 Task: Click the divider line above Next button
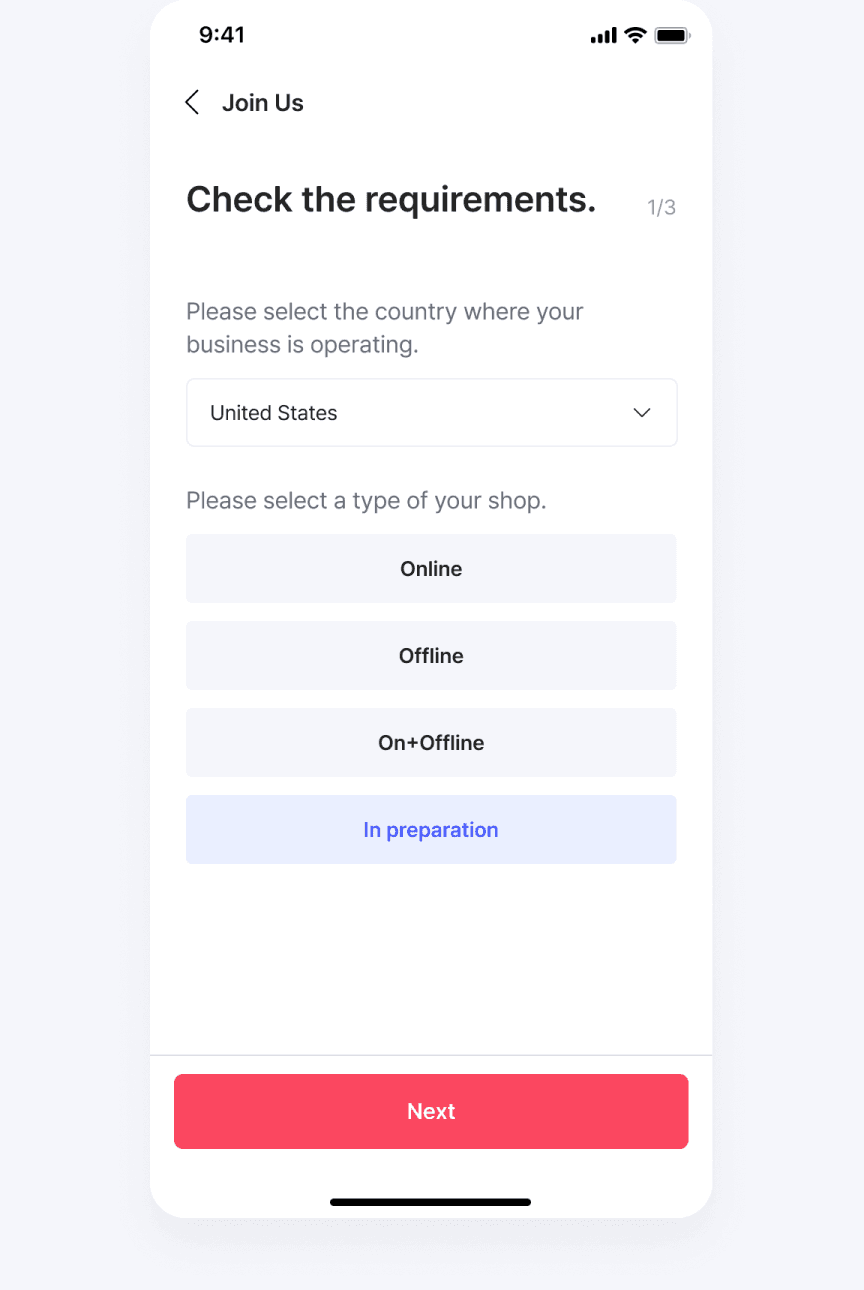(431, 1055)
